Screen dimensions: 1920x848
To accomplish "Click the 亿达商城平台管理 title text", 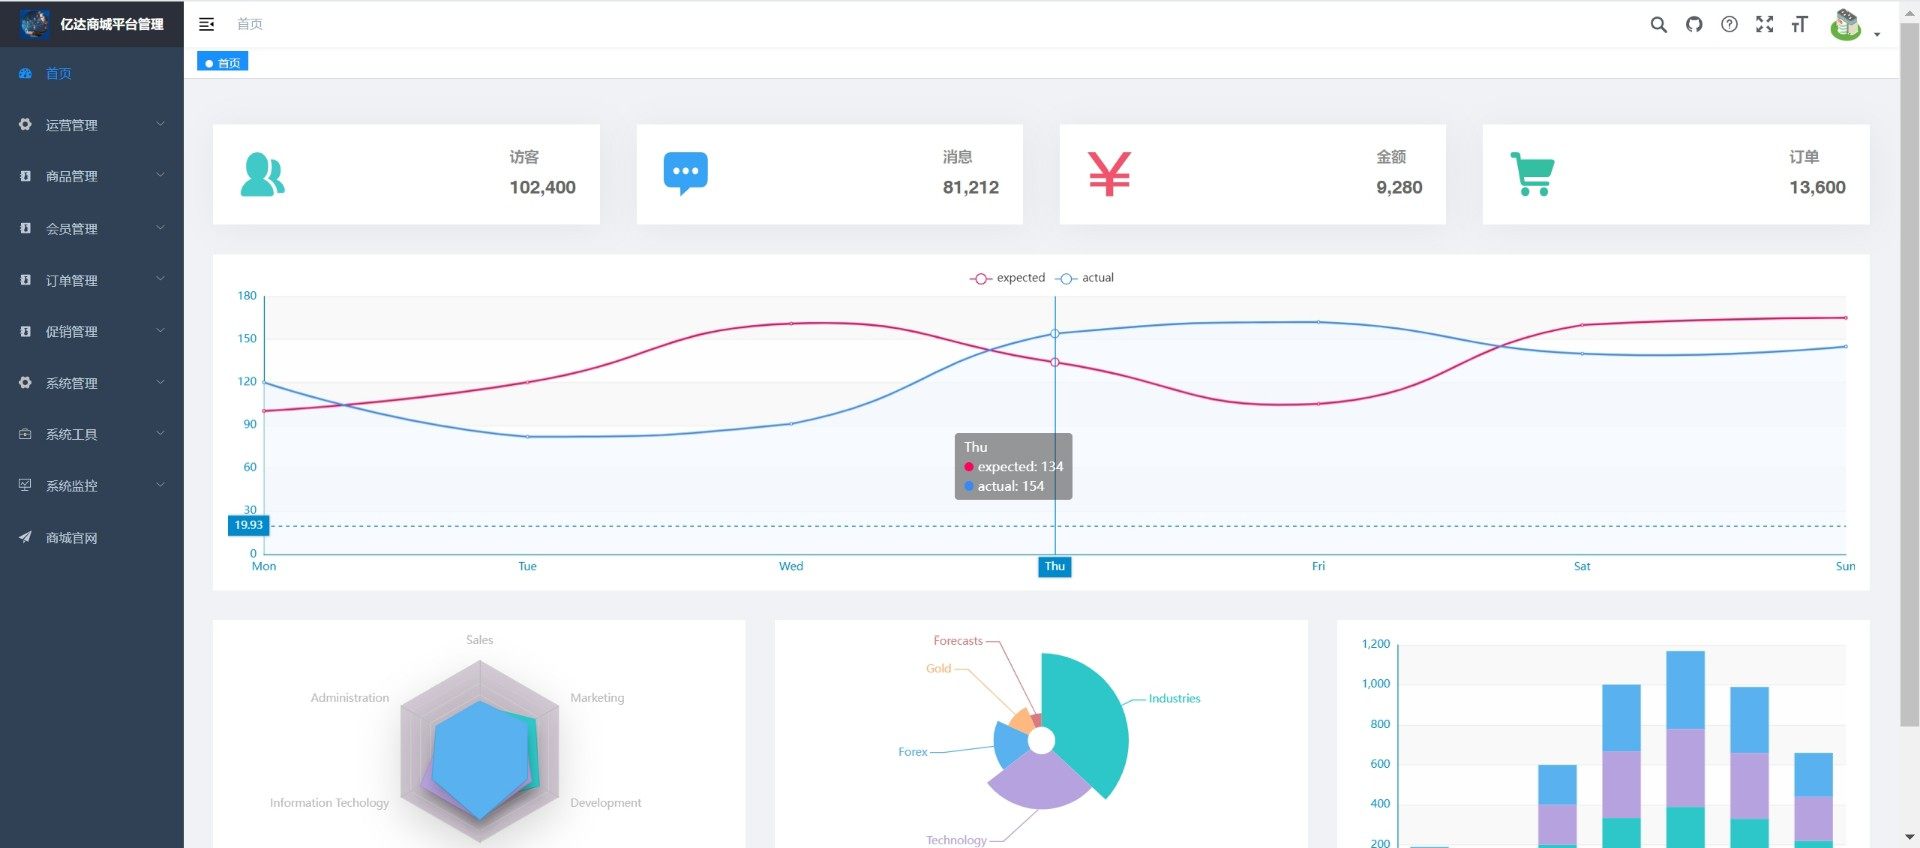I will coord(112,24).
